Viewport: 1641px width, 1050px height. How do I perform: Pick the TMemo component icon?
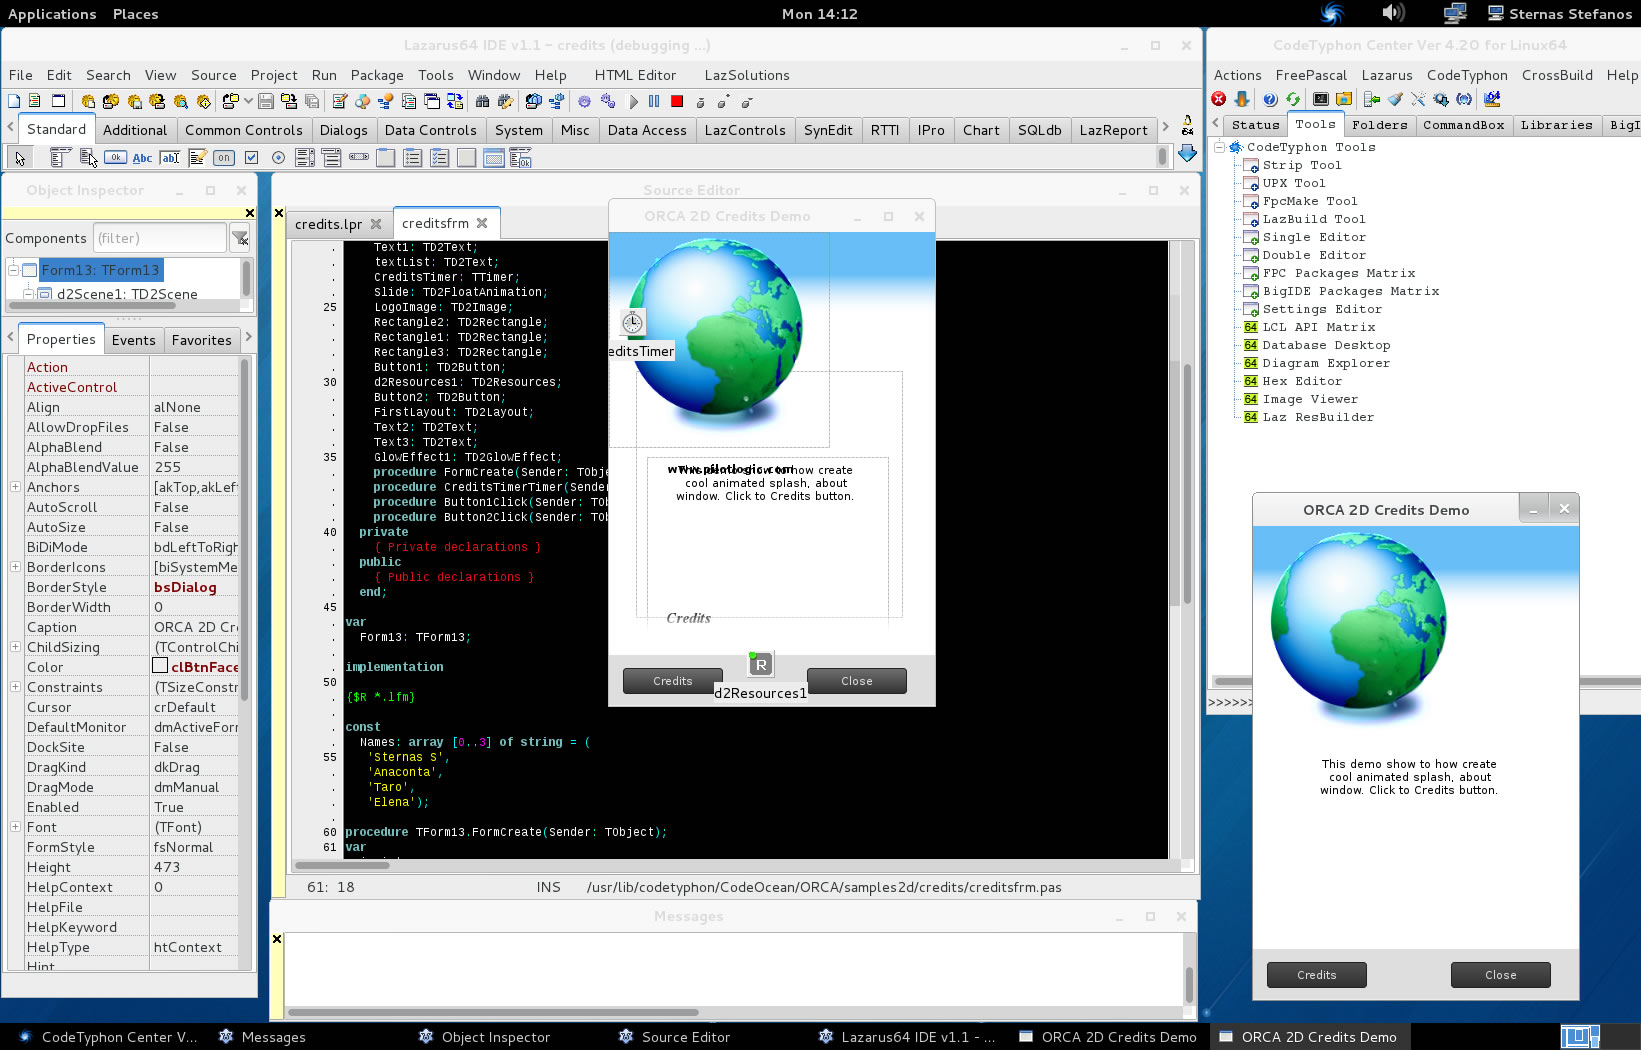(x=197, y=158)
